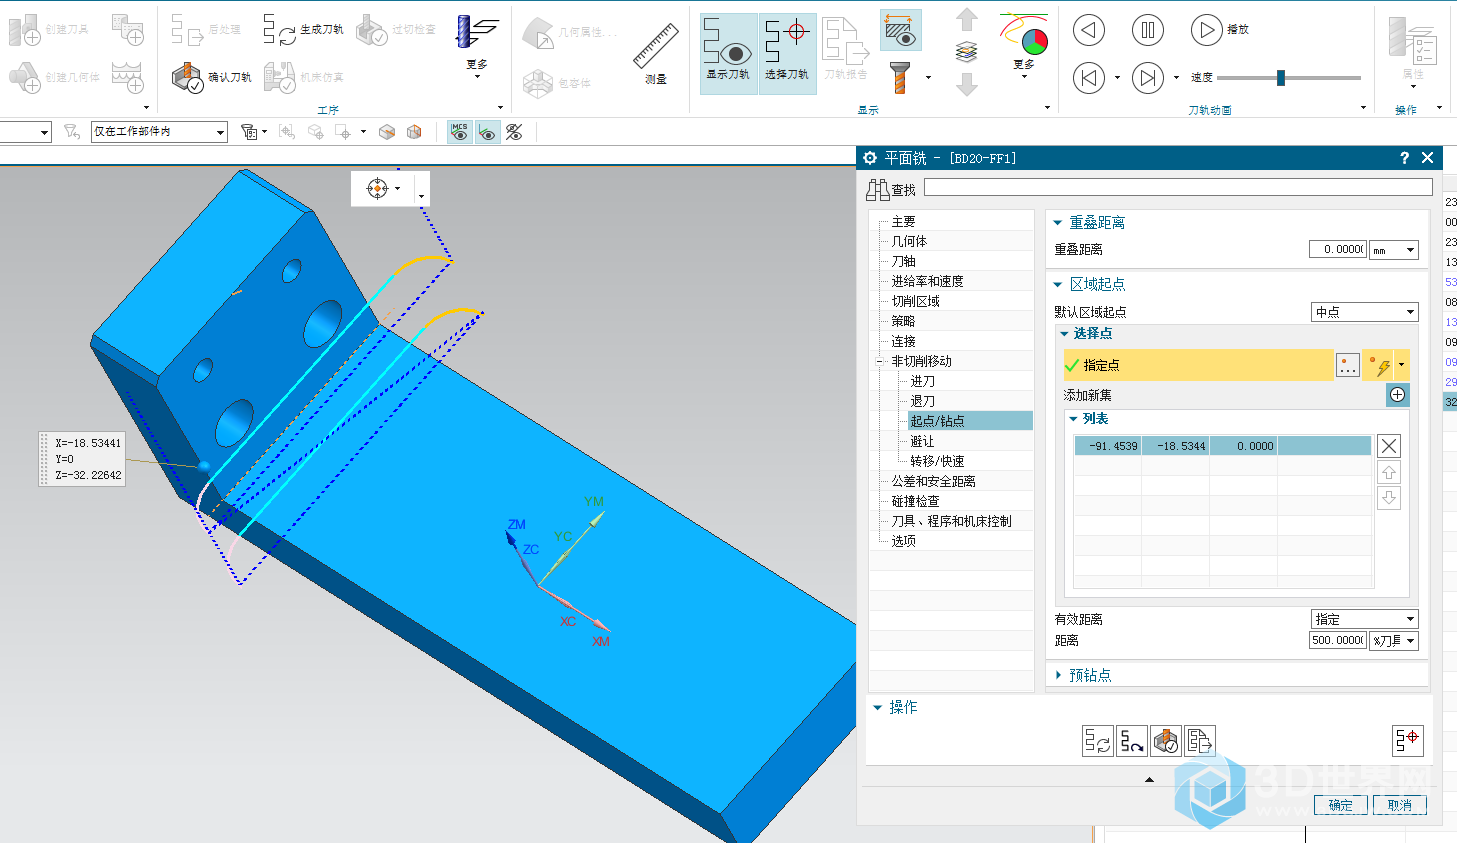Click the 查找 binoculars search icon
The width and height of the screenshot is (1457, 843).
878,189
